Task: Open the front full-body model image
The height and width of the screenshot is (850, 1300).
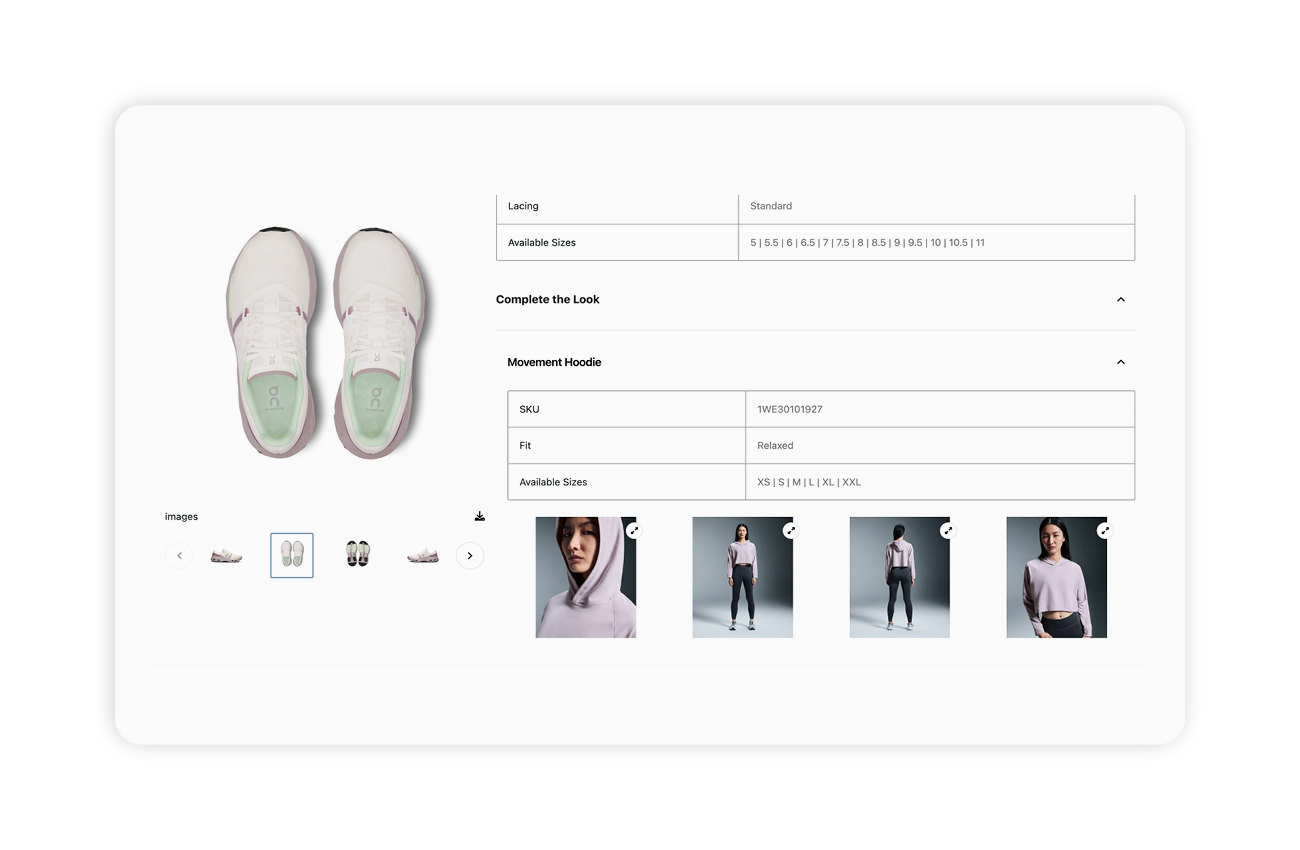Action: coord(742,577)
